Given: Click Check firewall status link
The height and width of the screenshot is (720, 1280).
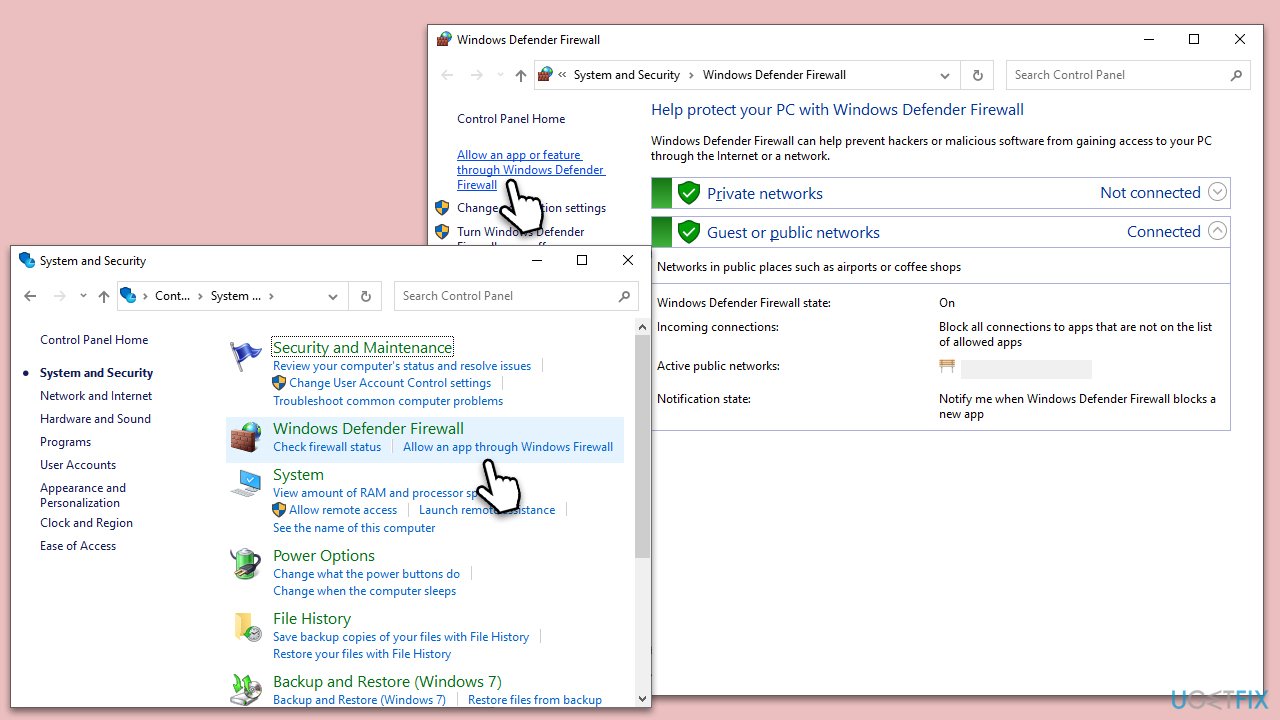Looking at the screenshot, I should pos(327,447).
